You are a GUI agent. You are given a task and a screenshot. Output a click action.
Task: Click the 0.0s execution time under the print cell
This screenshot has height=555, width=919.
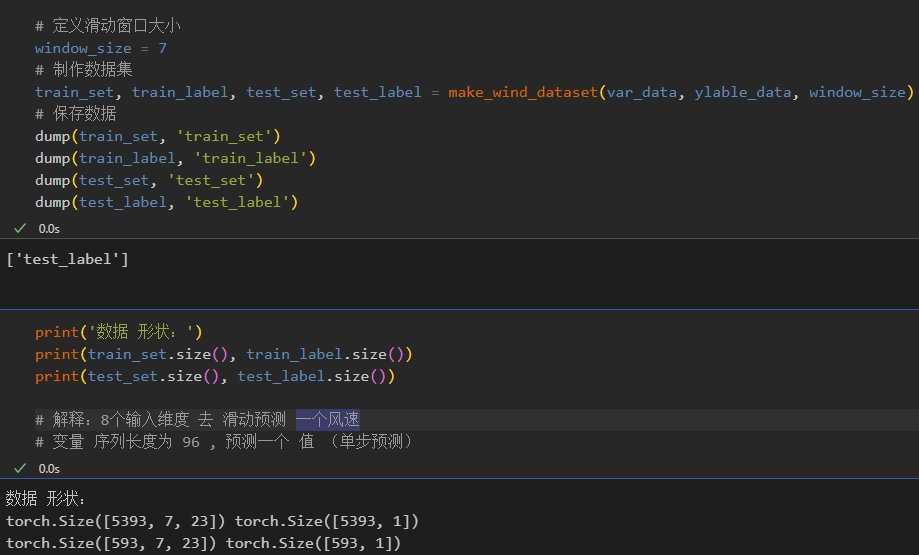pos(49,468)
